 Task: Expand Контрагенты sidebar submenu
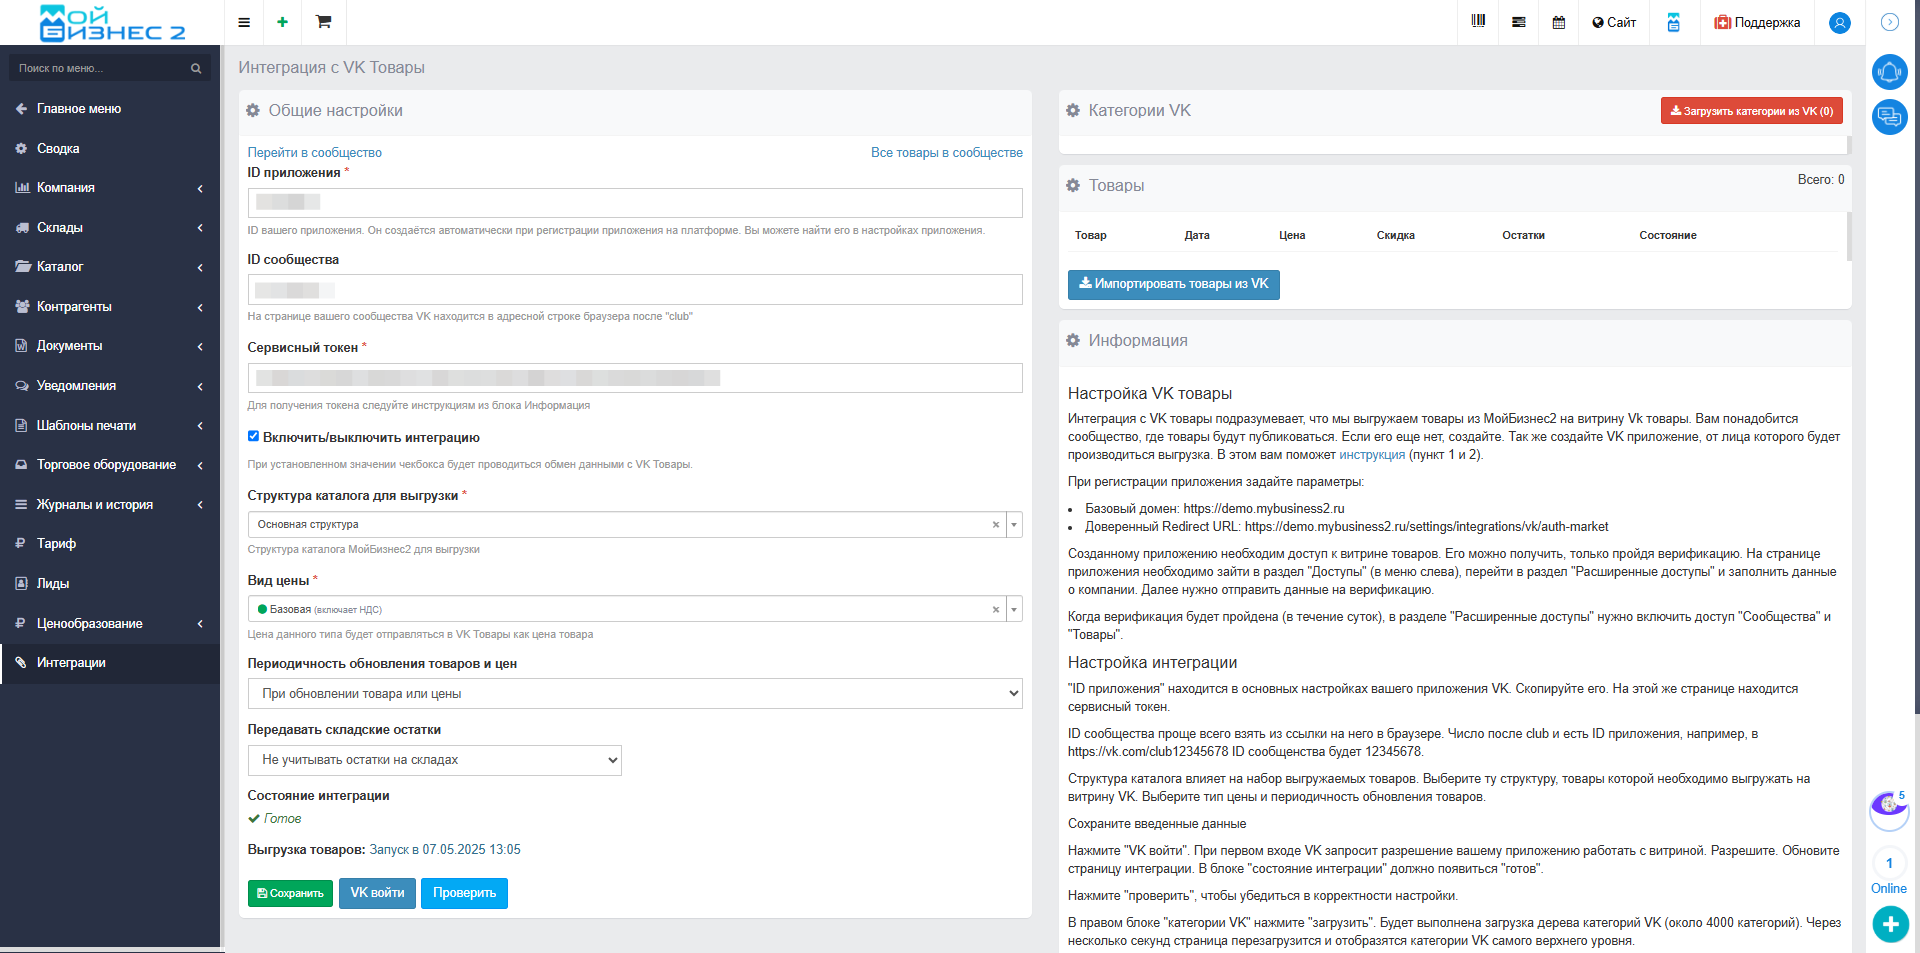pos(110,307)
